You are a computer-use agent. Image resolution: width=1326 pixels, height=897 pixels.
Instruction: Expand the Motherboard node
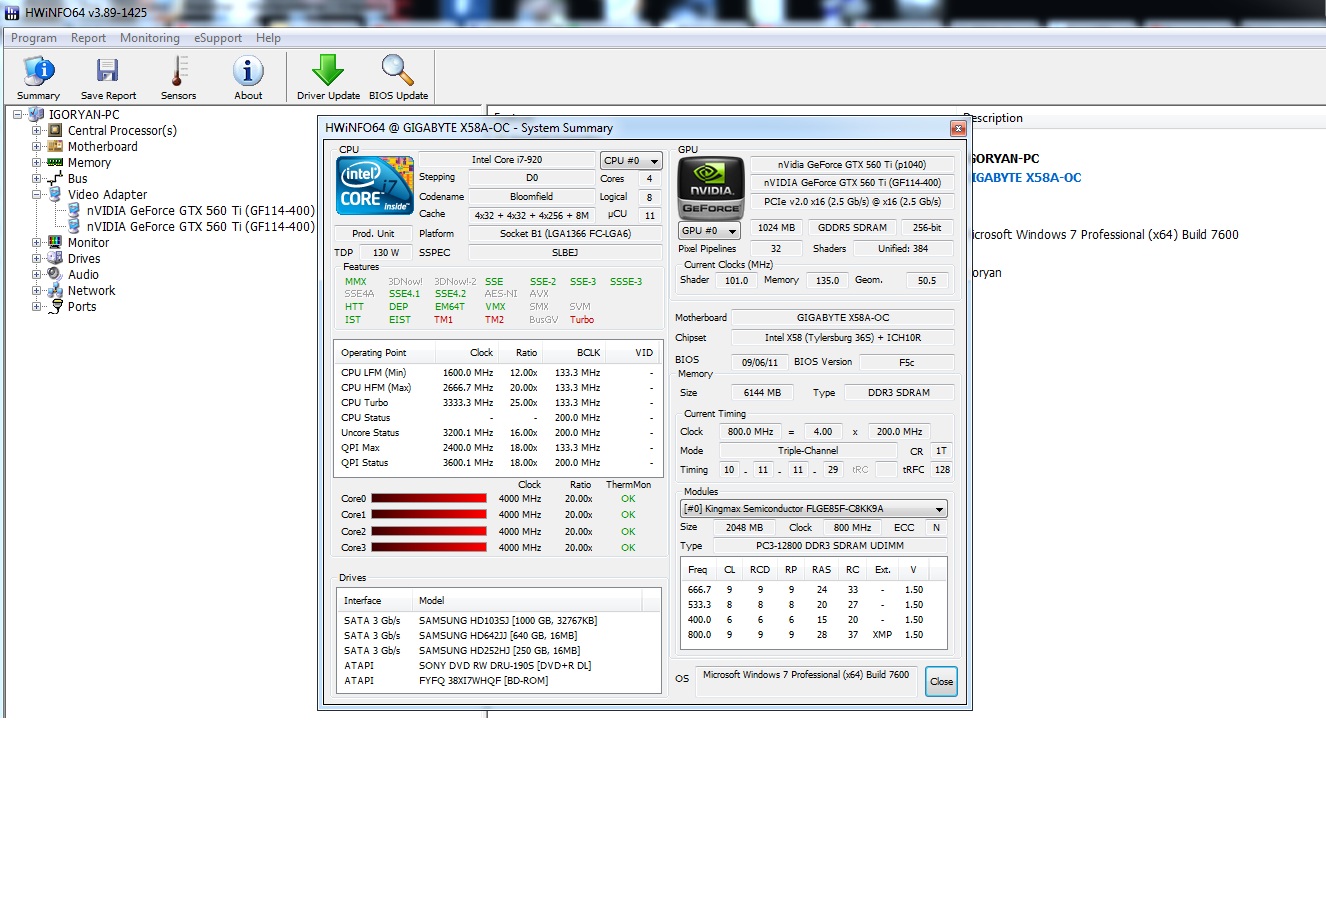coord(36,146)
